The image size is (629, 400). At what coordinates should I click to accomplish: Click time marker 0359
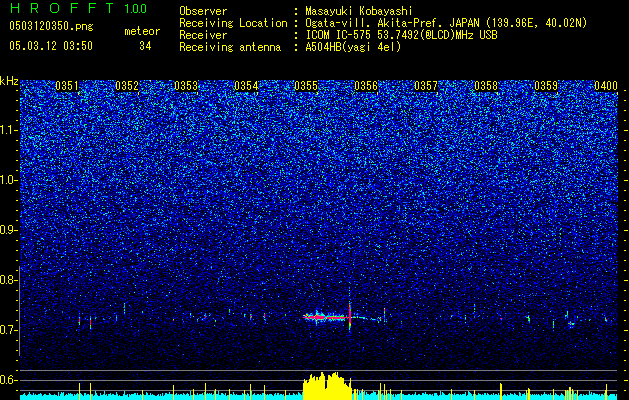tap(546, 86)
